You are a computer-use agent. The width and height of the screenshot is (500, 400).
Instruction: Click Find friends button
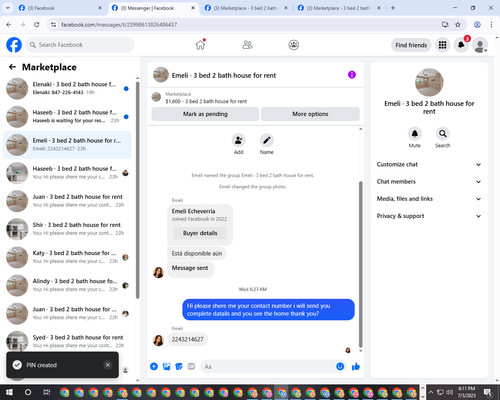(x=411, y=45)
